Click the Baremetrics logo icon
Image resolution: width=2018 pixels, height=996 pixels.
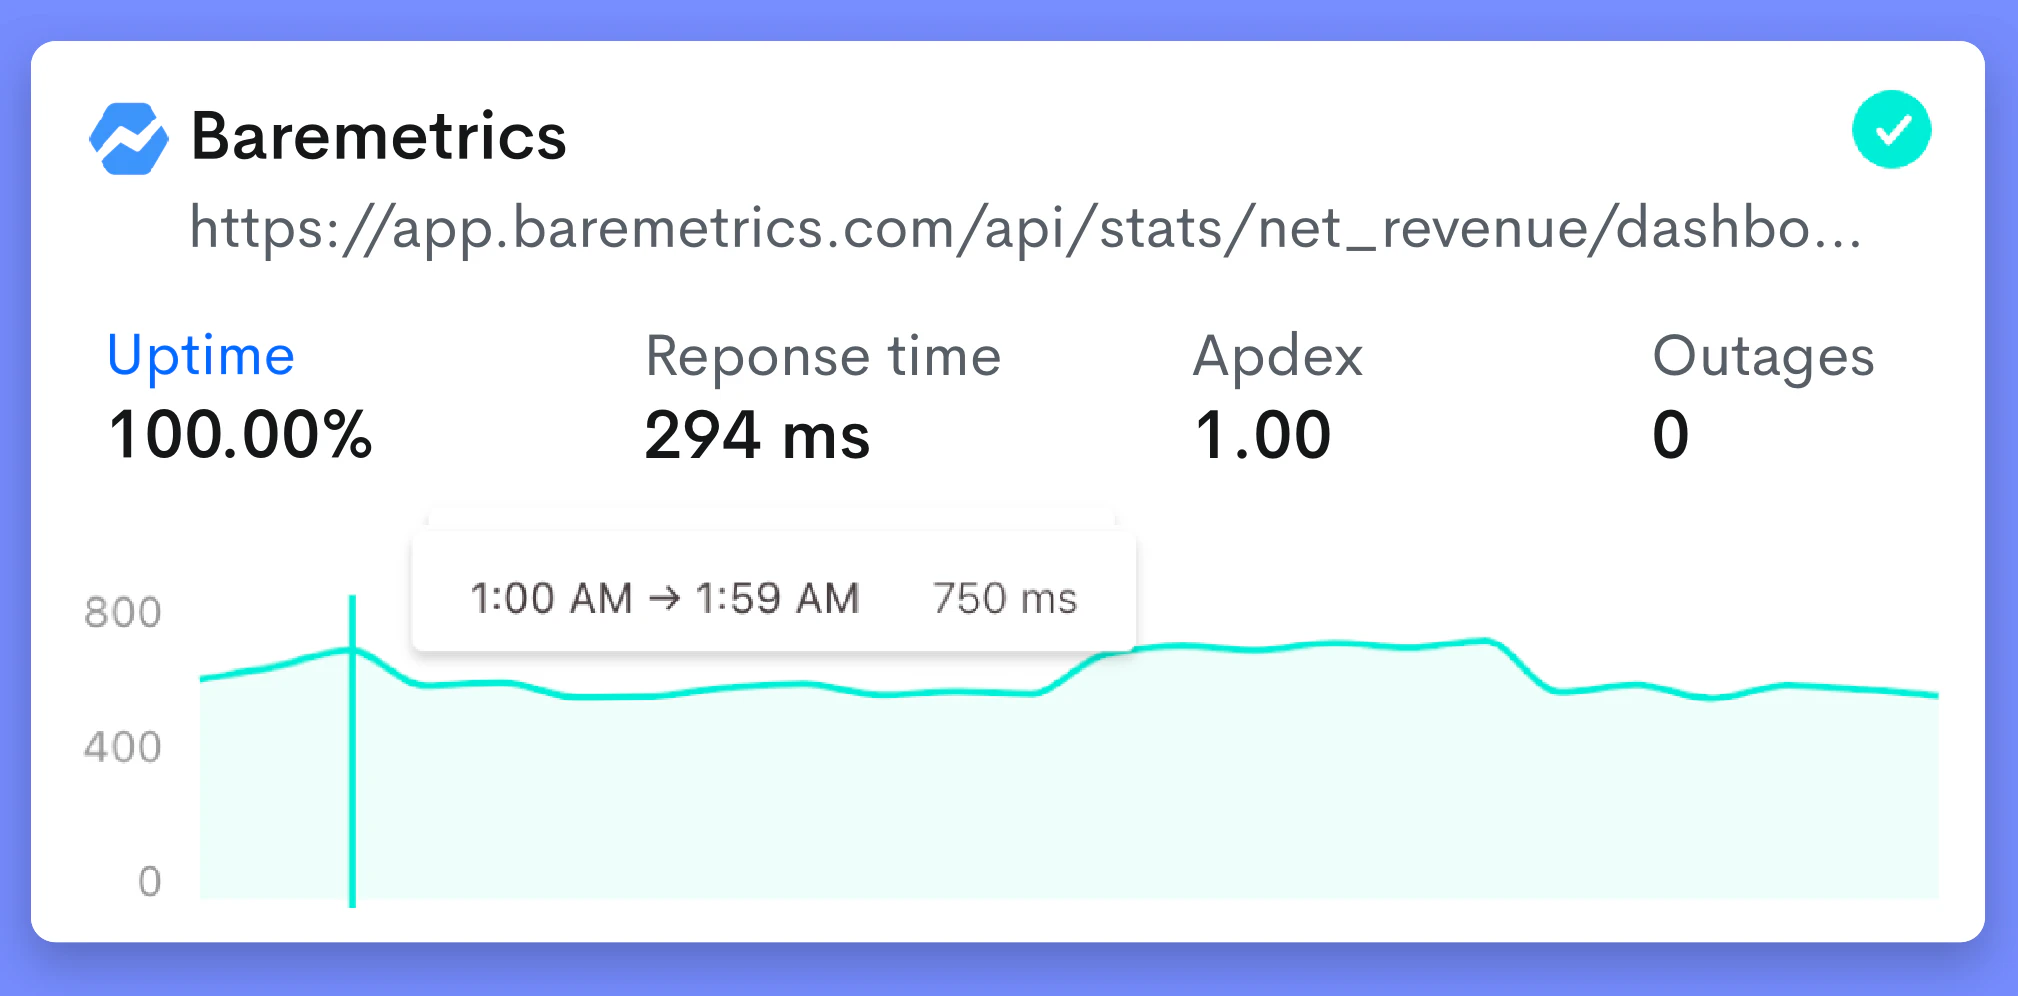[129, 138]
